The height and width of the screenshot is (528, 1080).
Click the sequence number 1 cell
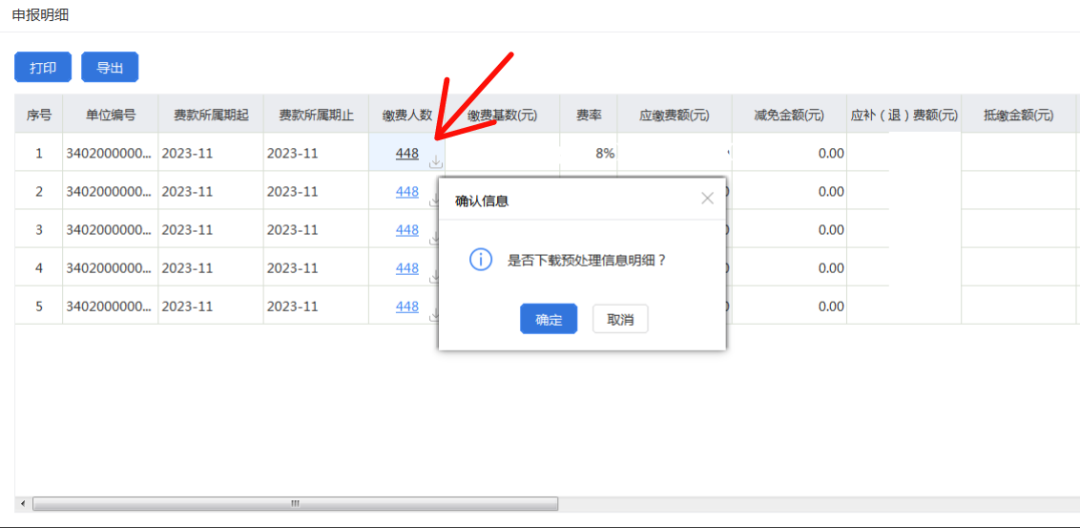pos(39,153)
